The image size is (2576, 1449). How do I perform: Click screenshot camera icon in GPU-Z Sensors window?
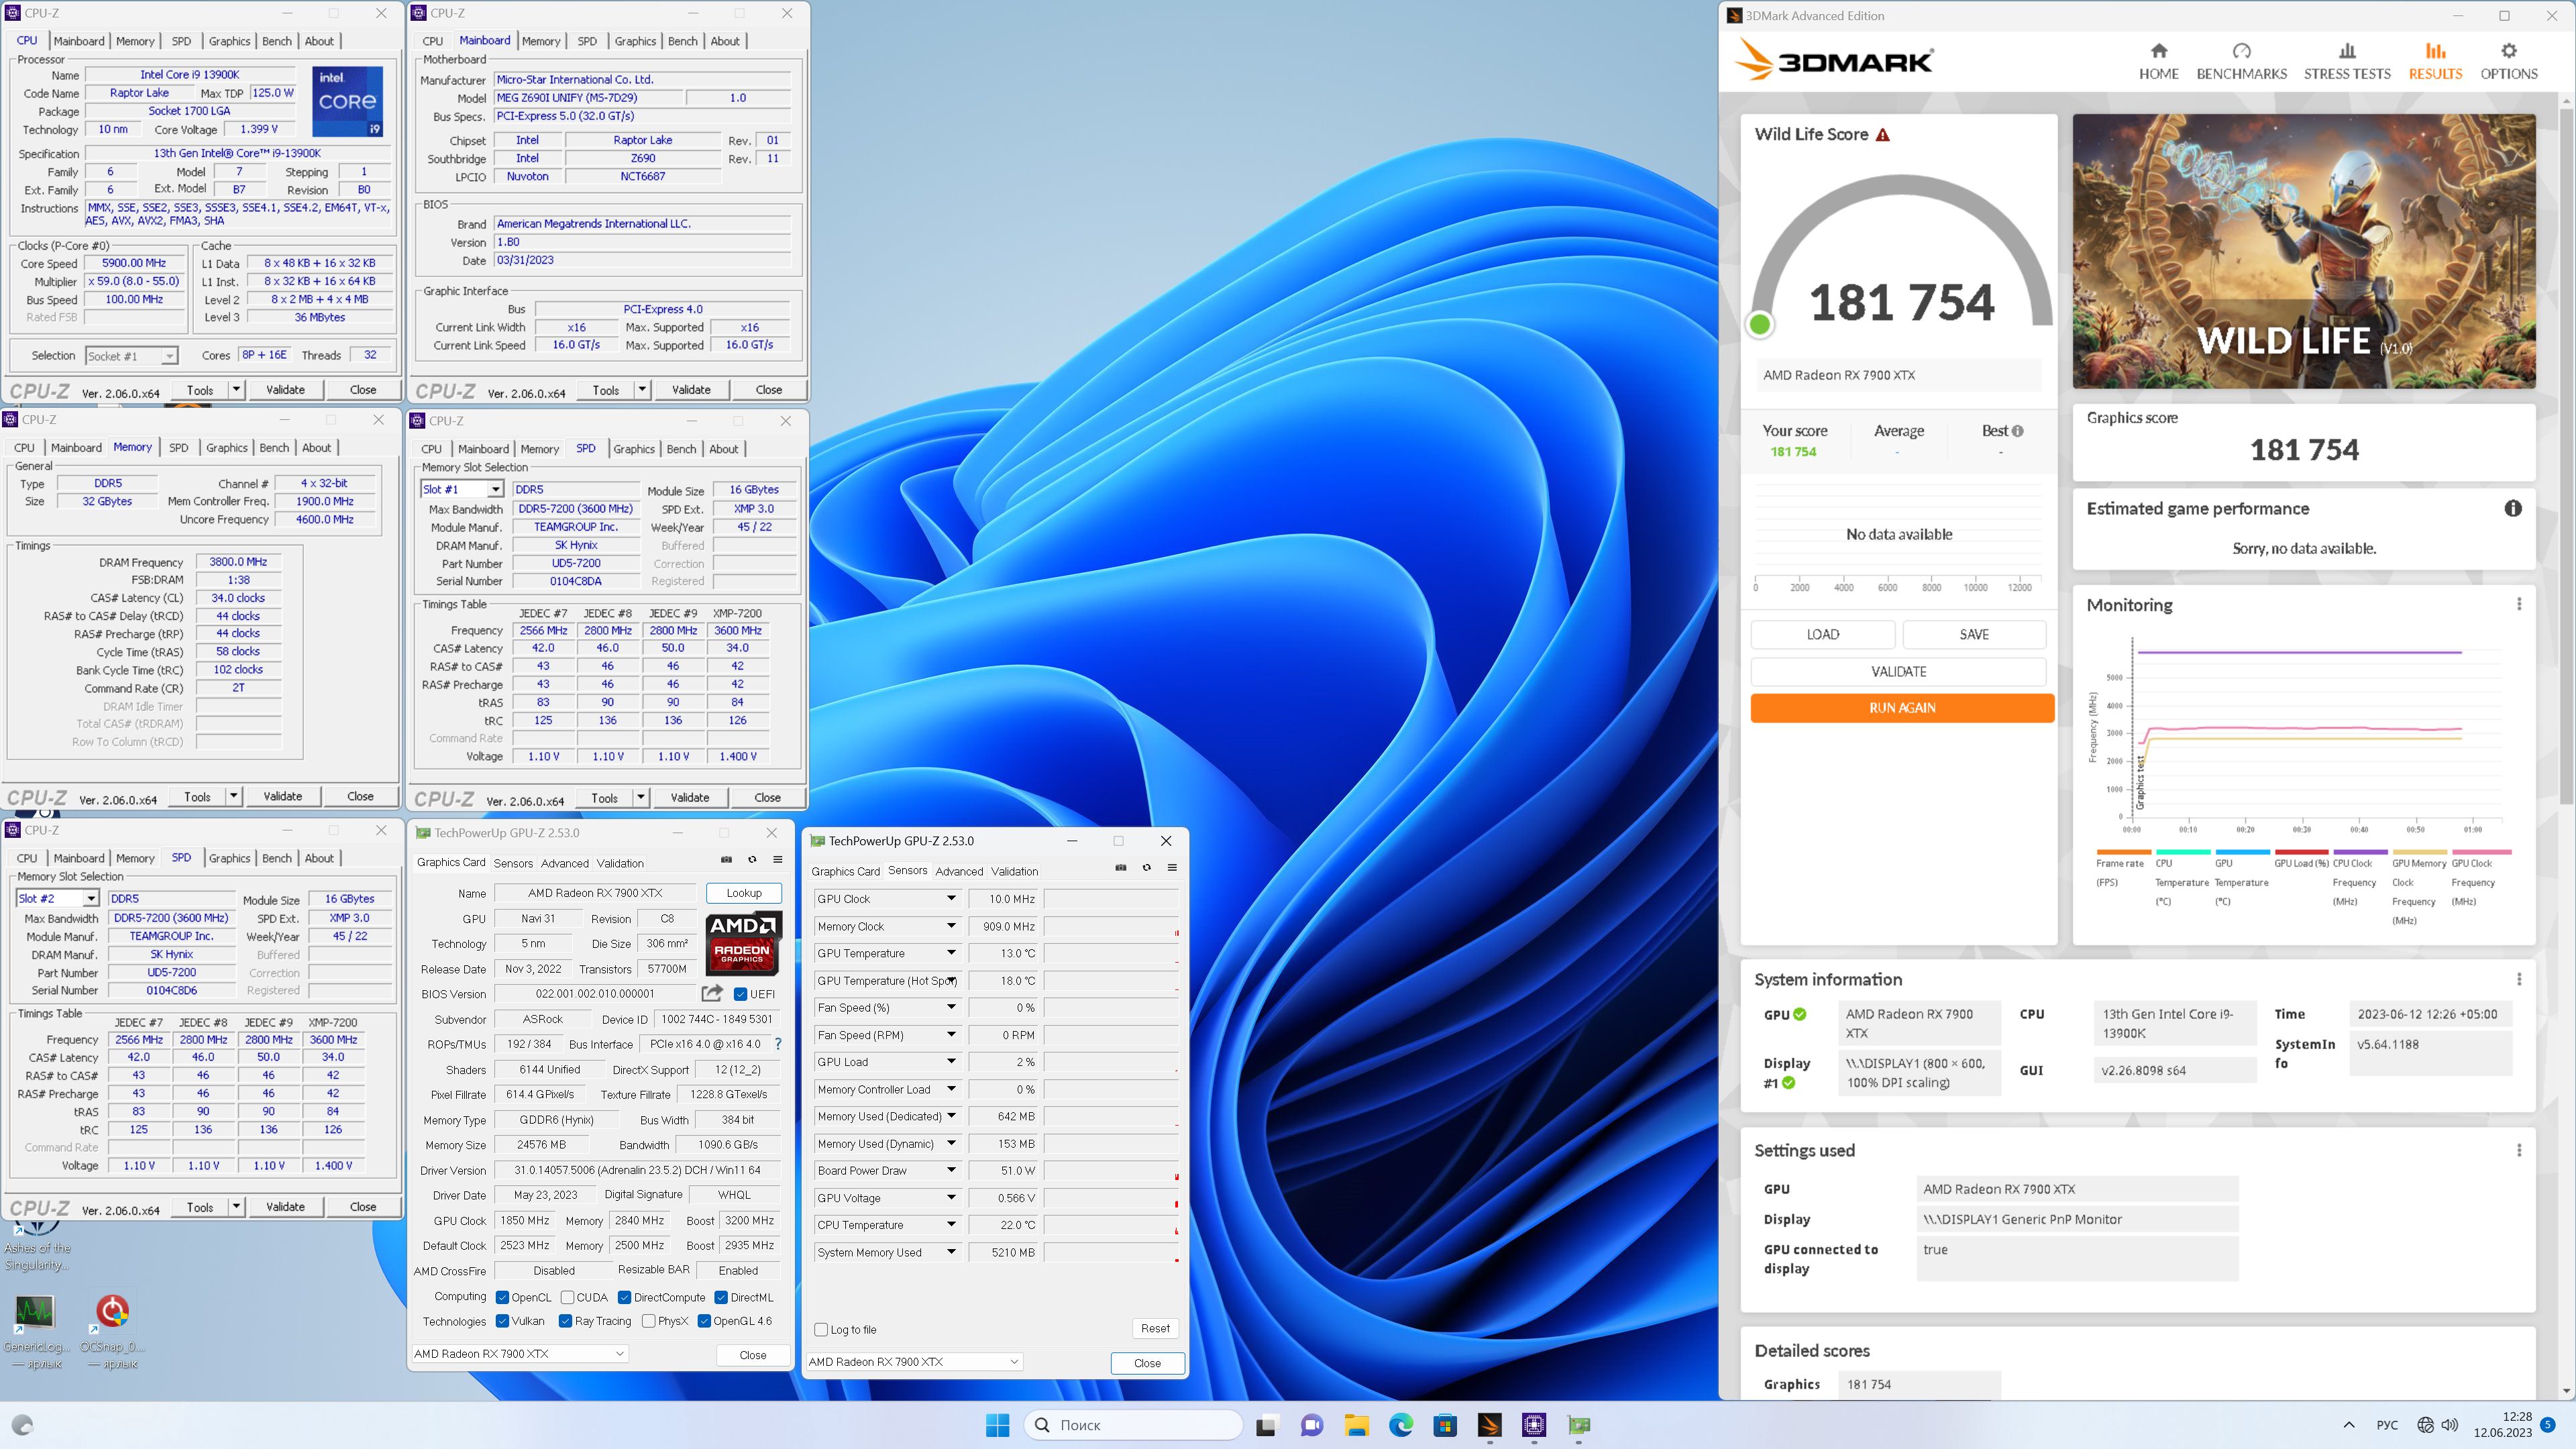1120,867
